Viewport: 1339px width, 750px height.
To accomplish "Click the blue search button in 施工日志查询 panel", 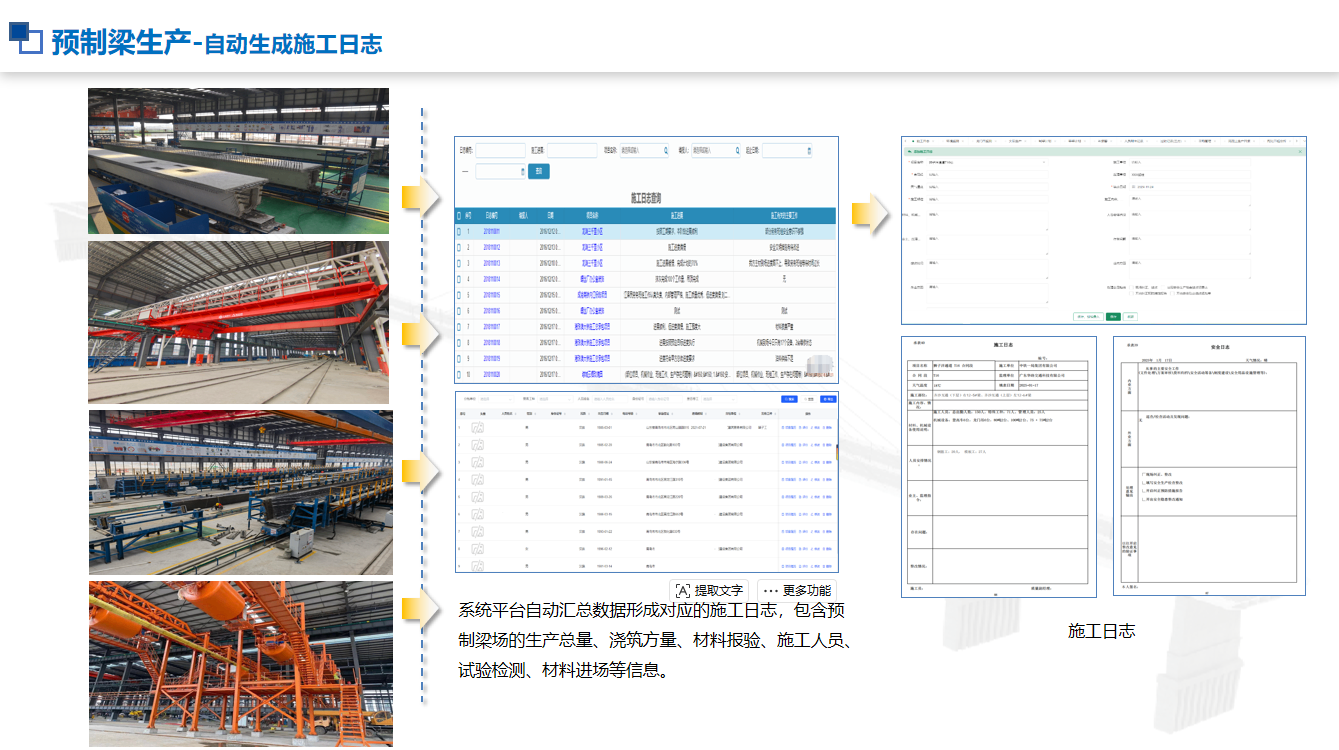I will pyautogui.click(x=539, y=171).
